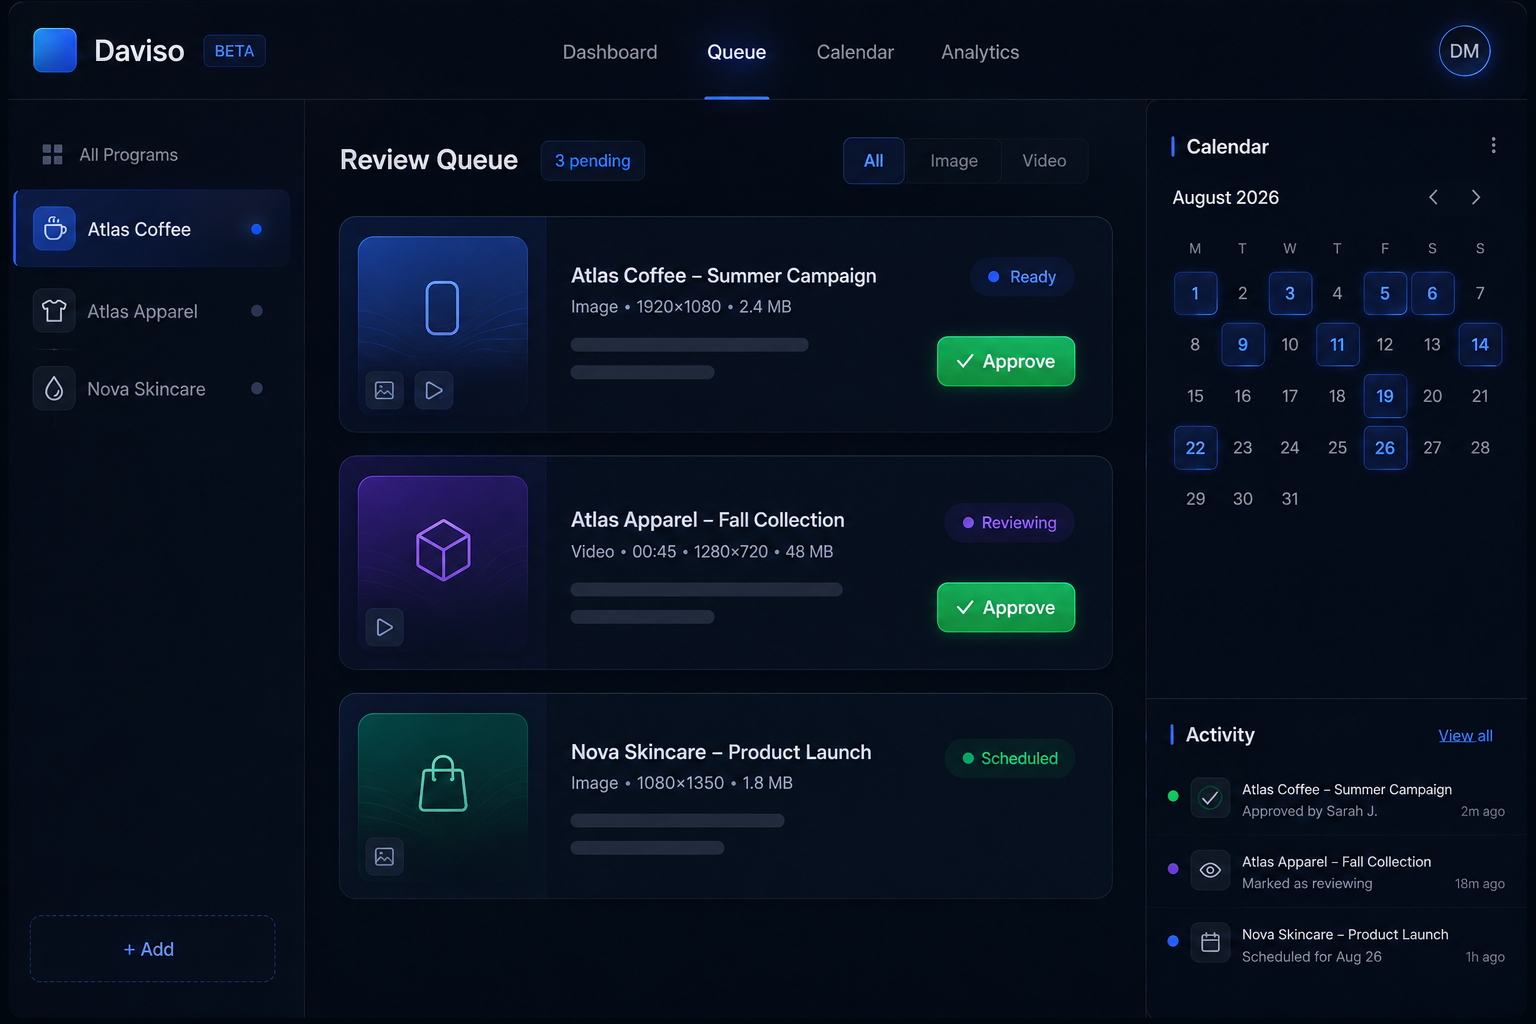
Task: Go to previous month in calendar
Action: (1433, 197)
